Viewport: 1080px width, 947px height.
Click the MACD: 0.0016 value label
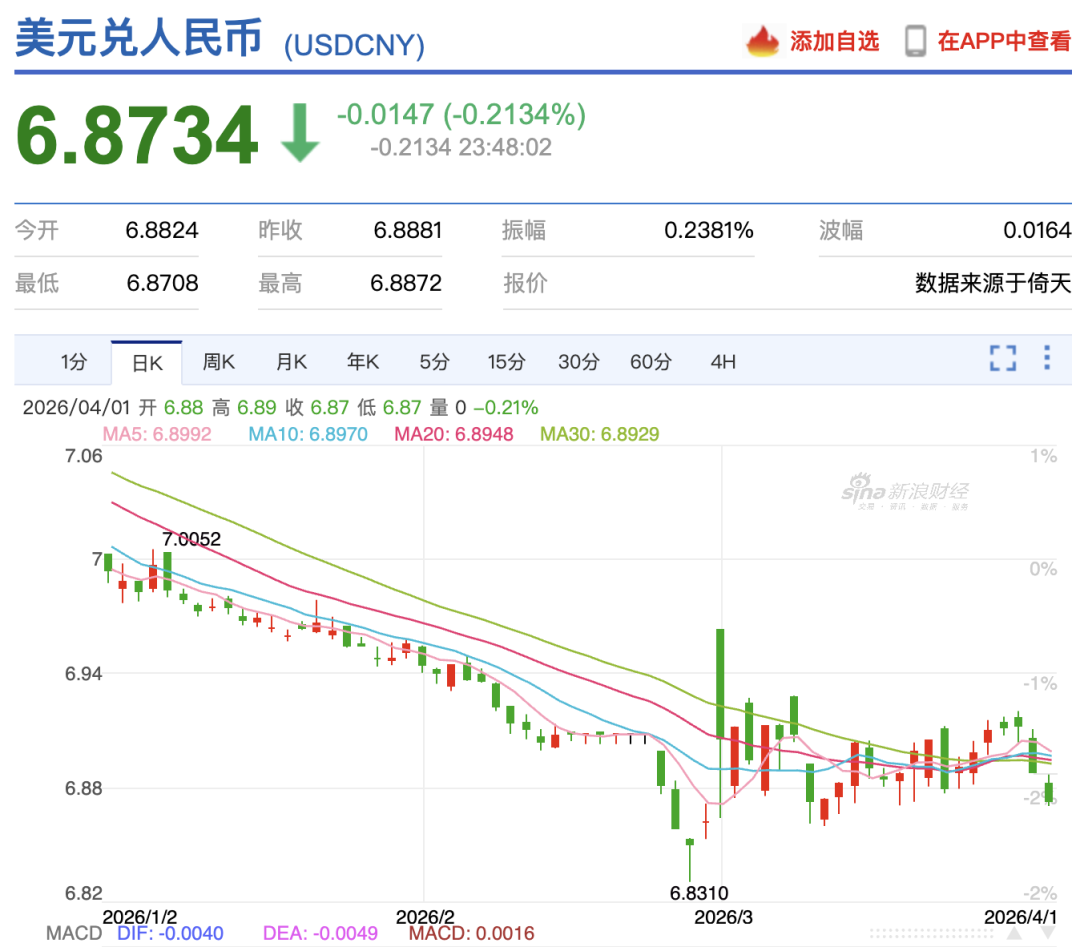point(472,933)
